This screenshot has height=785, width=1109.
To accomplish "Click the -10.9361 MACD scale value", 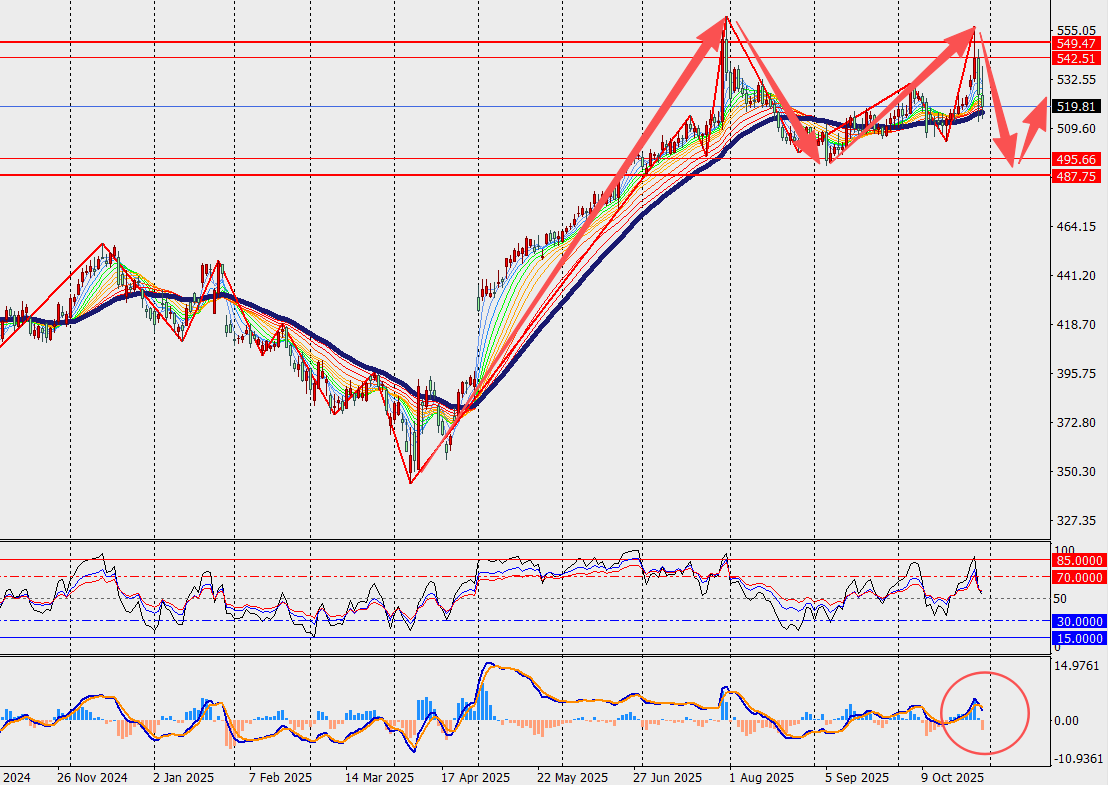I will [x=1077, y=759].
